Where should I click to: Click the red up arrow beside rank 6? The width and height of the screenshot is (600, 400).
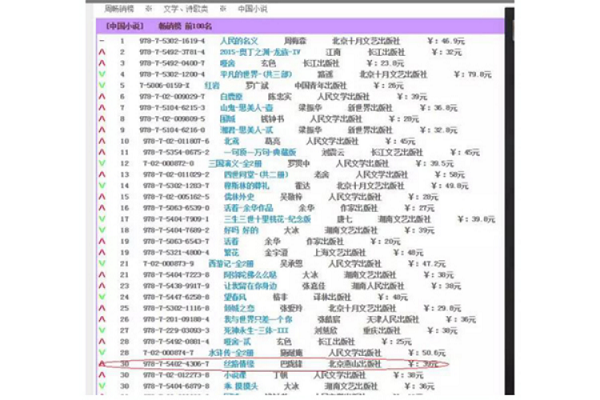pyautogui.click(x=102, y=96)
